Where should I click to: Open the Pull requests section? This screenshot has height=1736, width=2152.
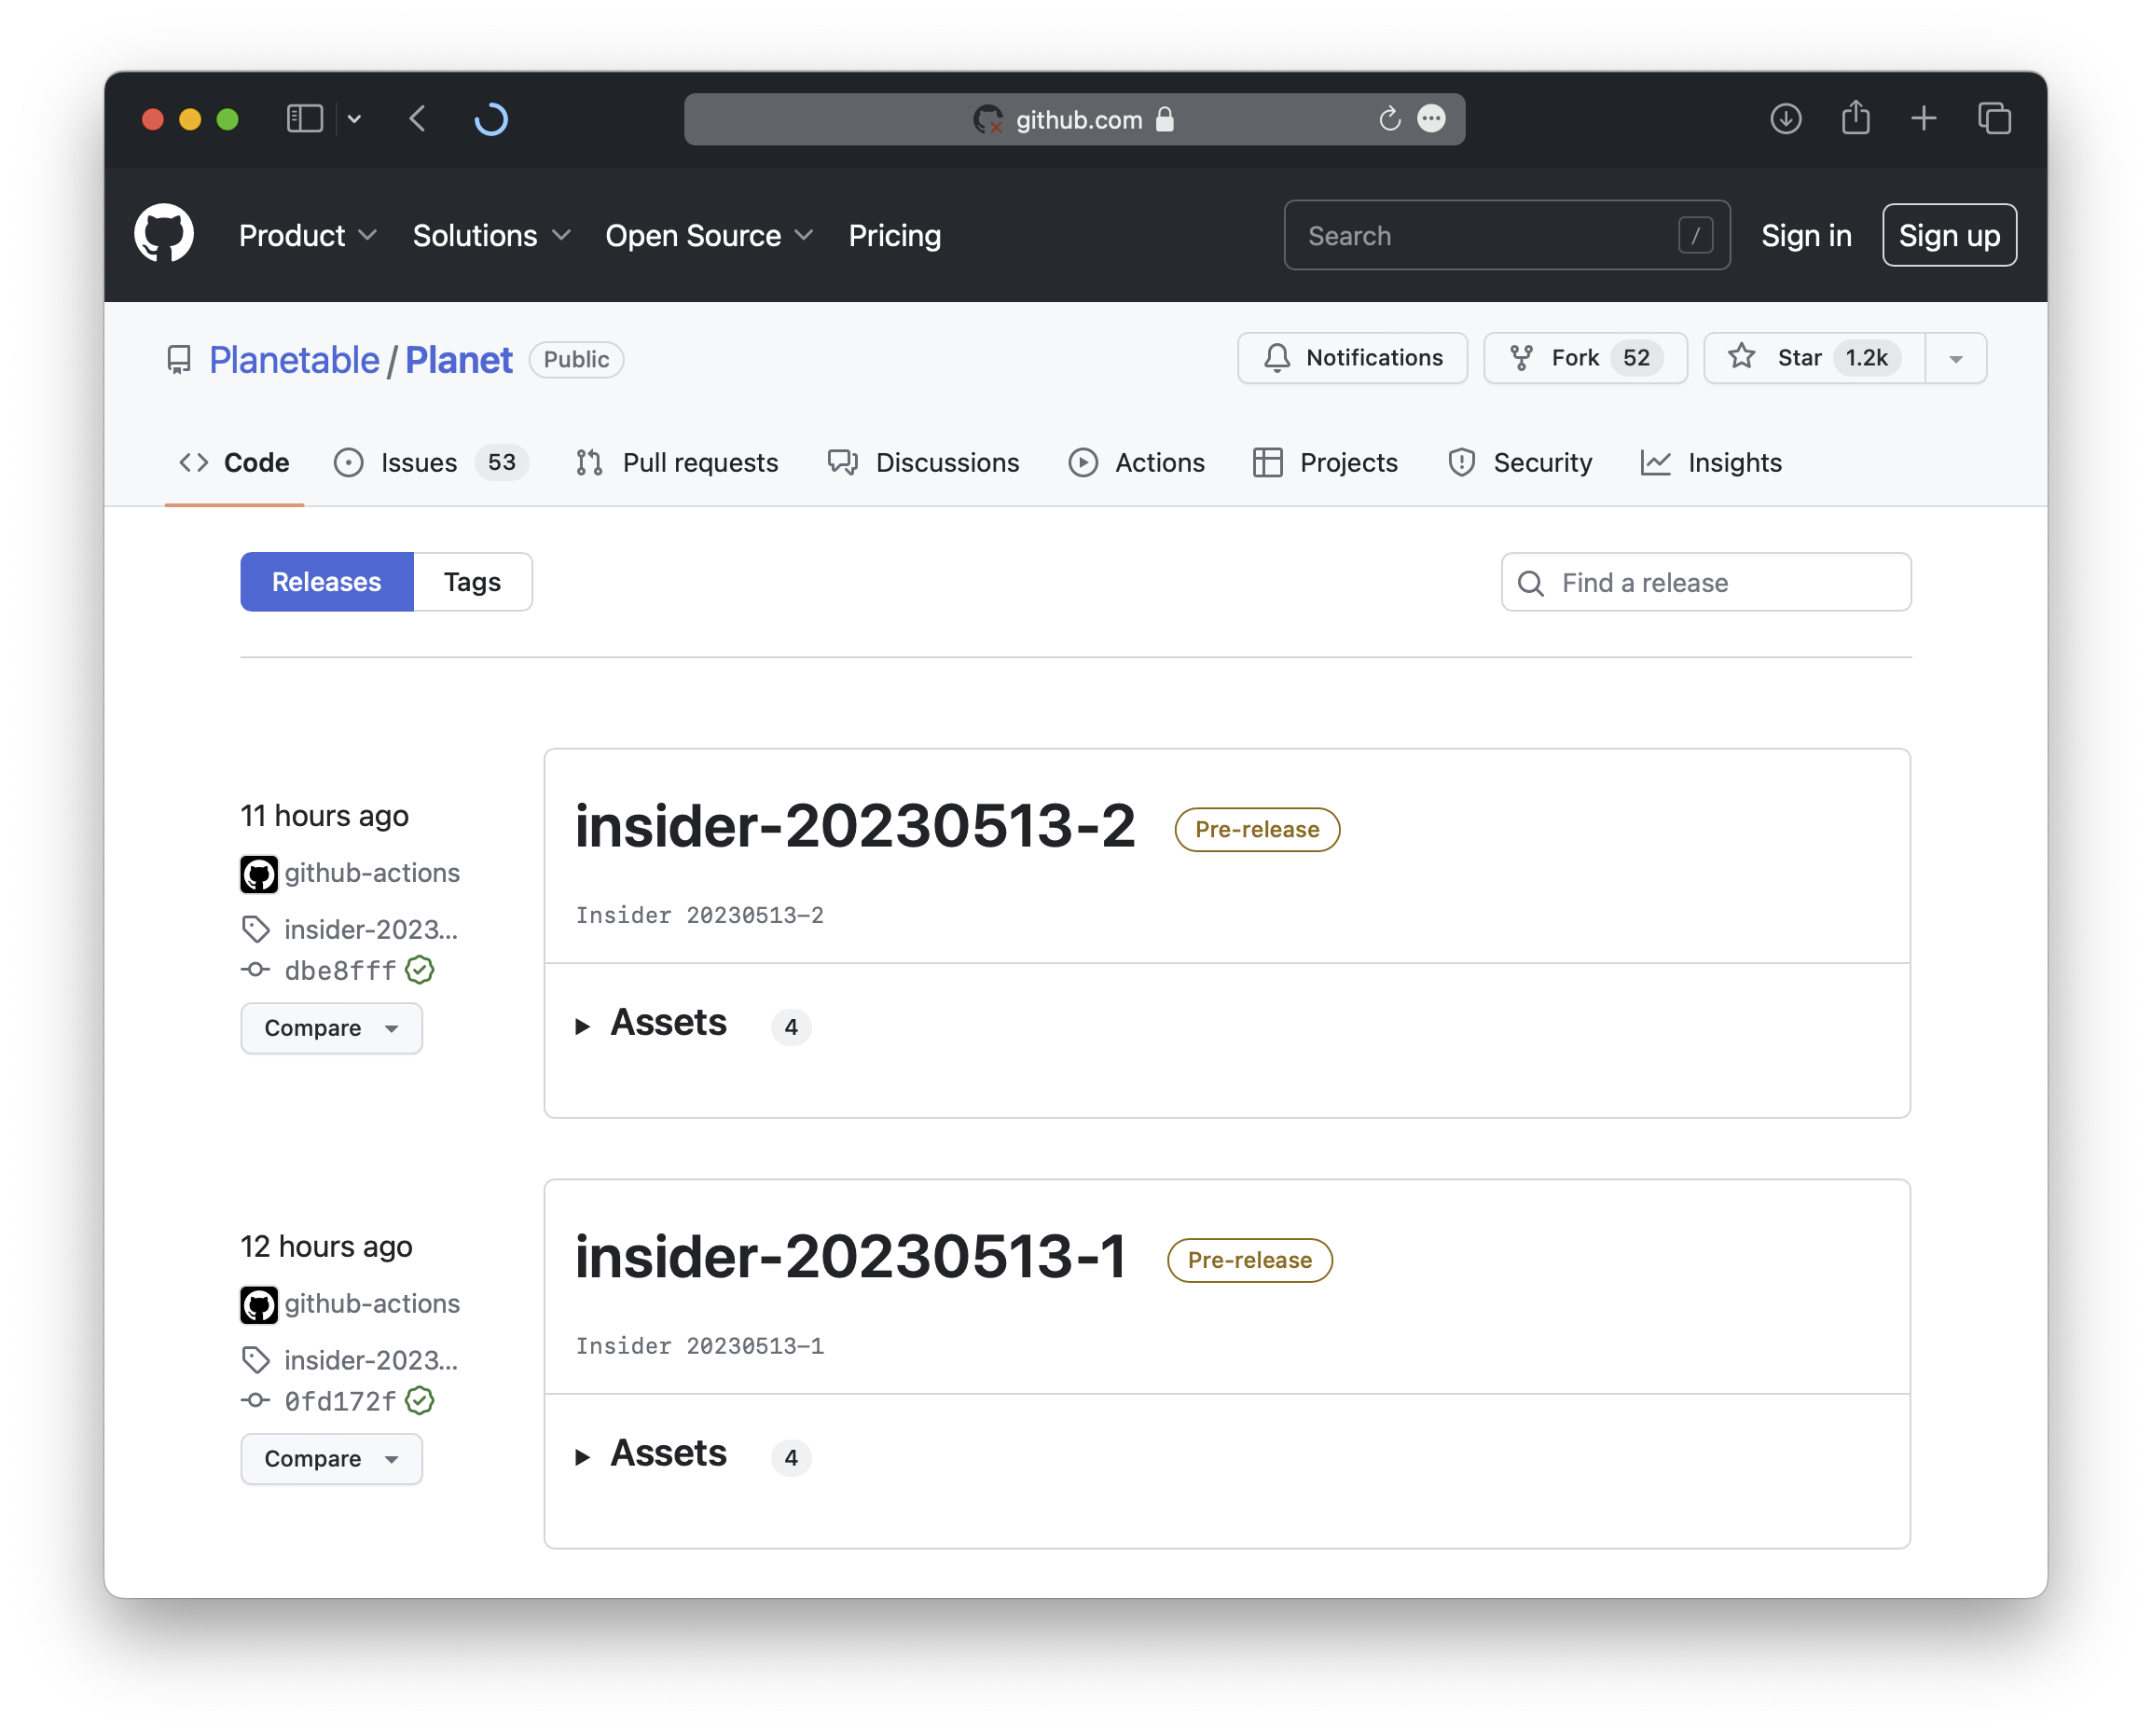(x=676, y=462)
